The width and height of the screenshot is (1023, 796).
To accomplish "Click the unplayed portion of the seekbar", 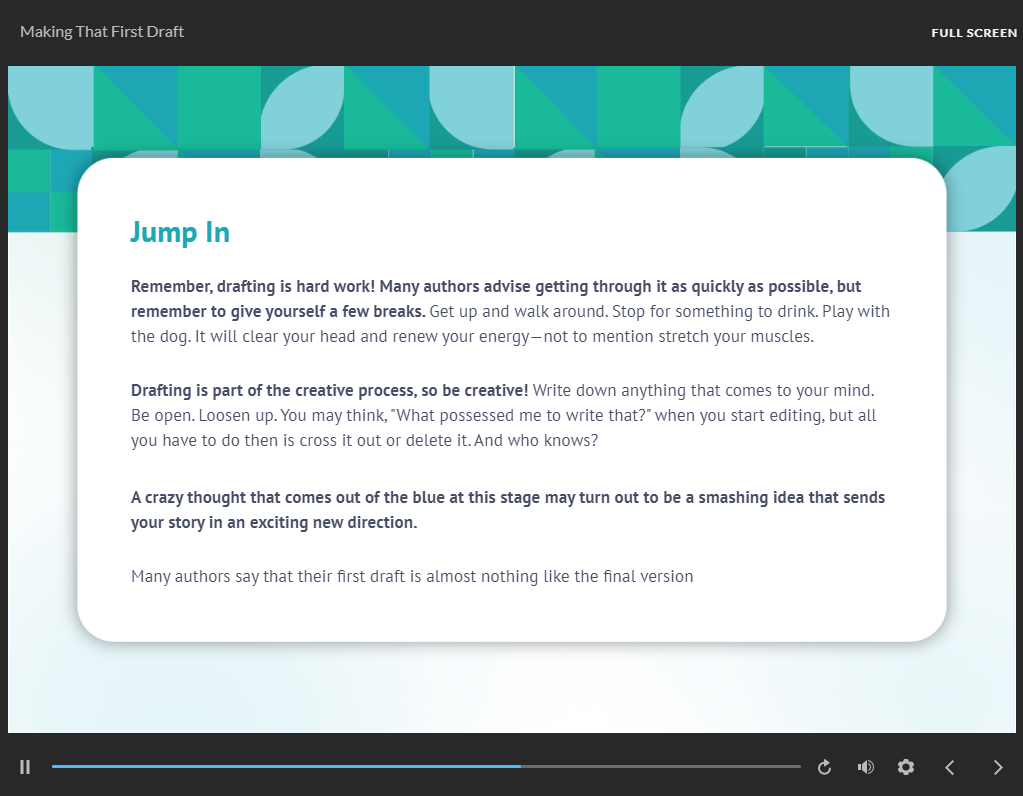I will 660,766.
